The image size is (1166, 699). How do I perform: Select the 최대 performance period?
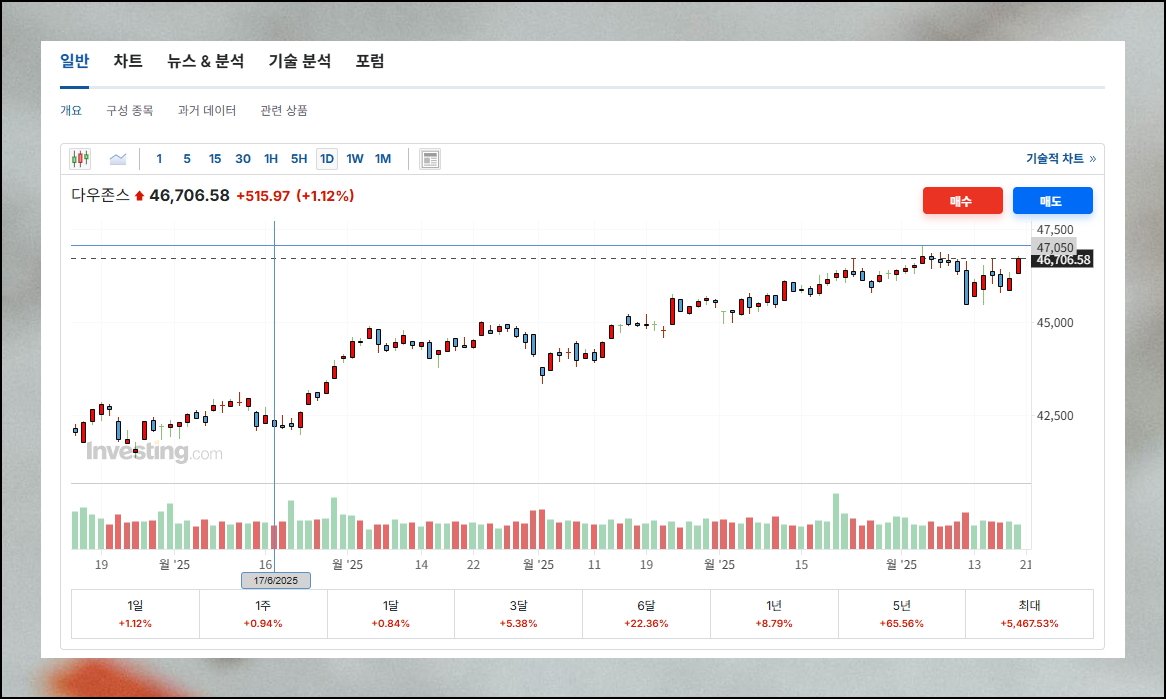[1029, 614]
